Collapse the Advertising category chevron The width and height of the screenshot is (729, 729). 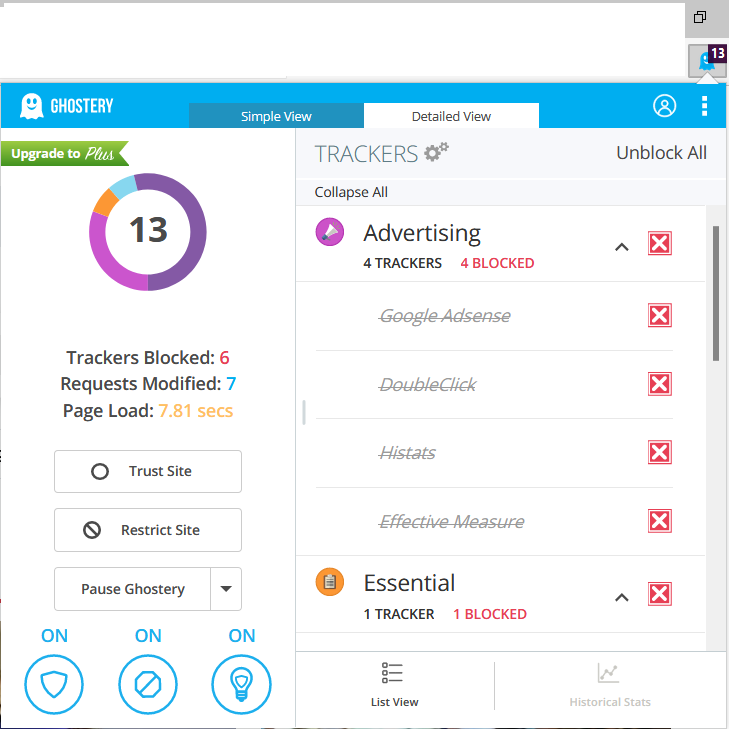622,247
